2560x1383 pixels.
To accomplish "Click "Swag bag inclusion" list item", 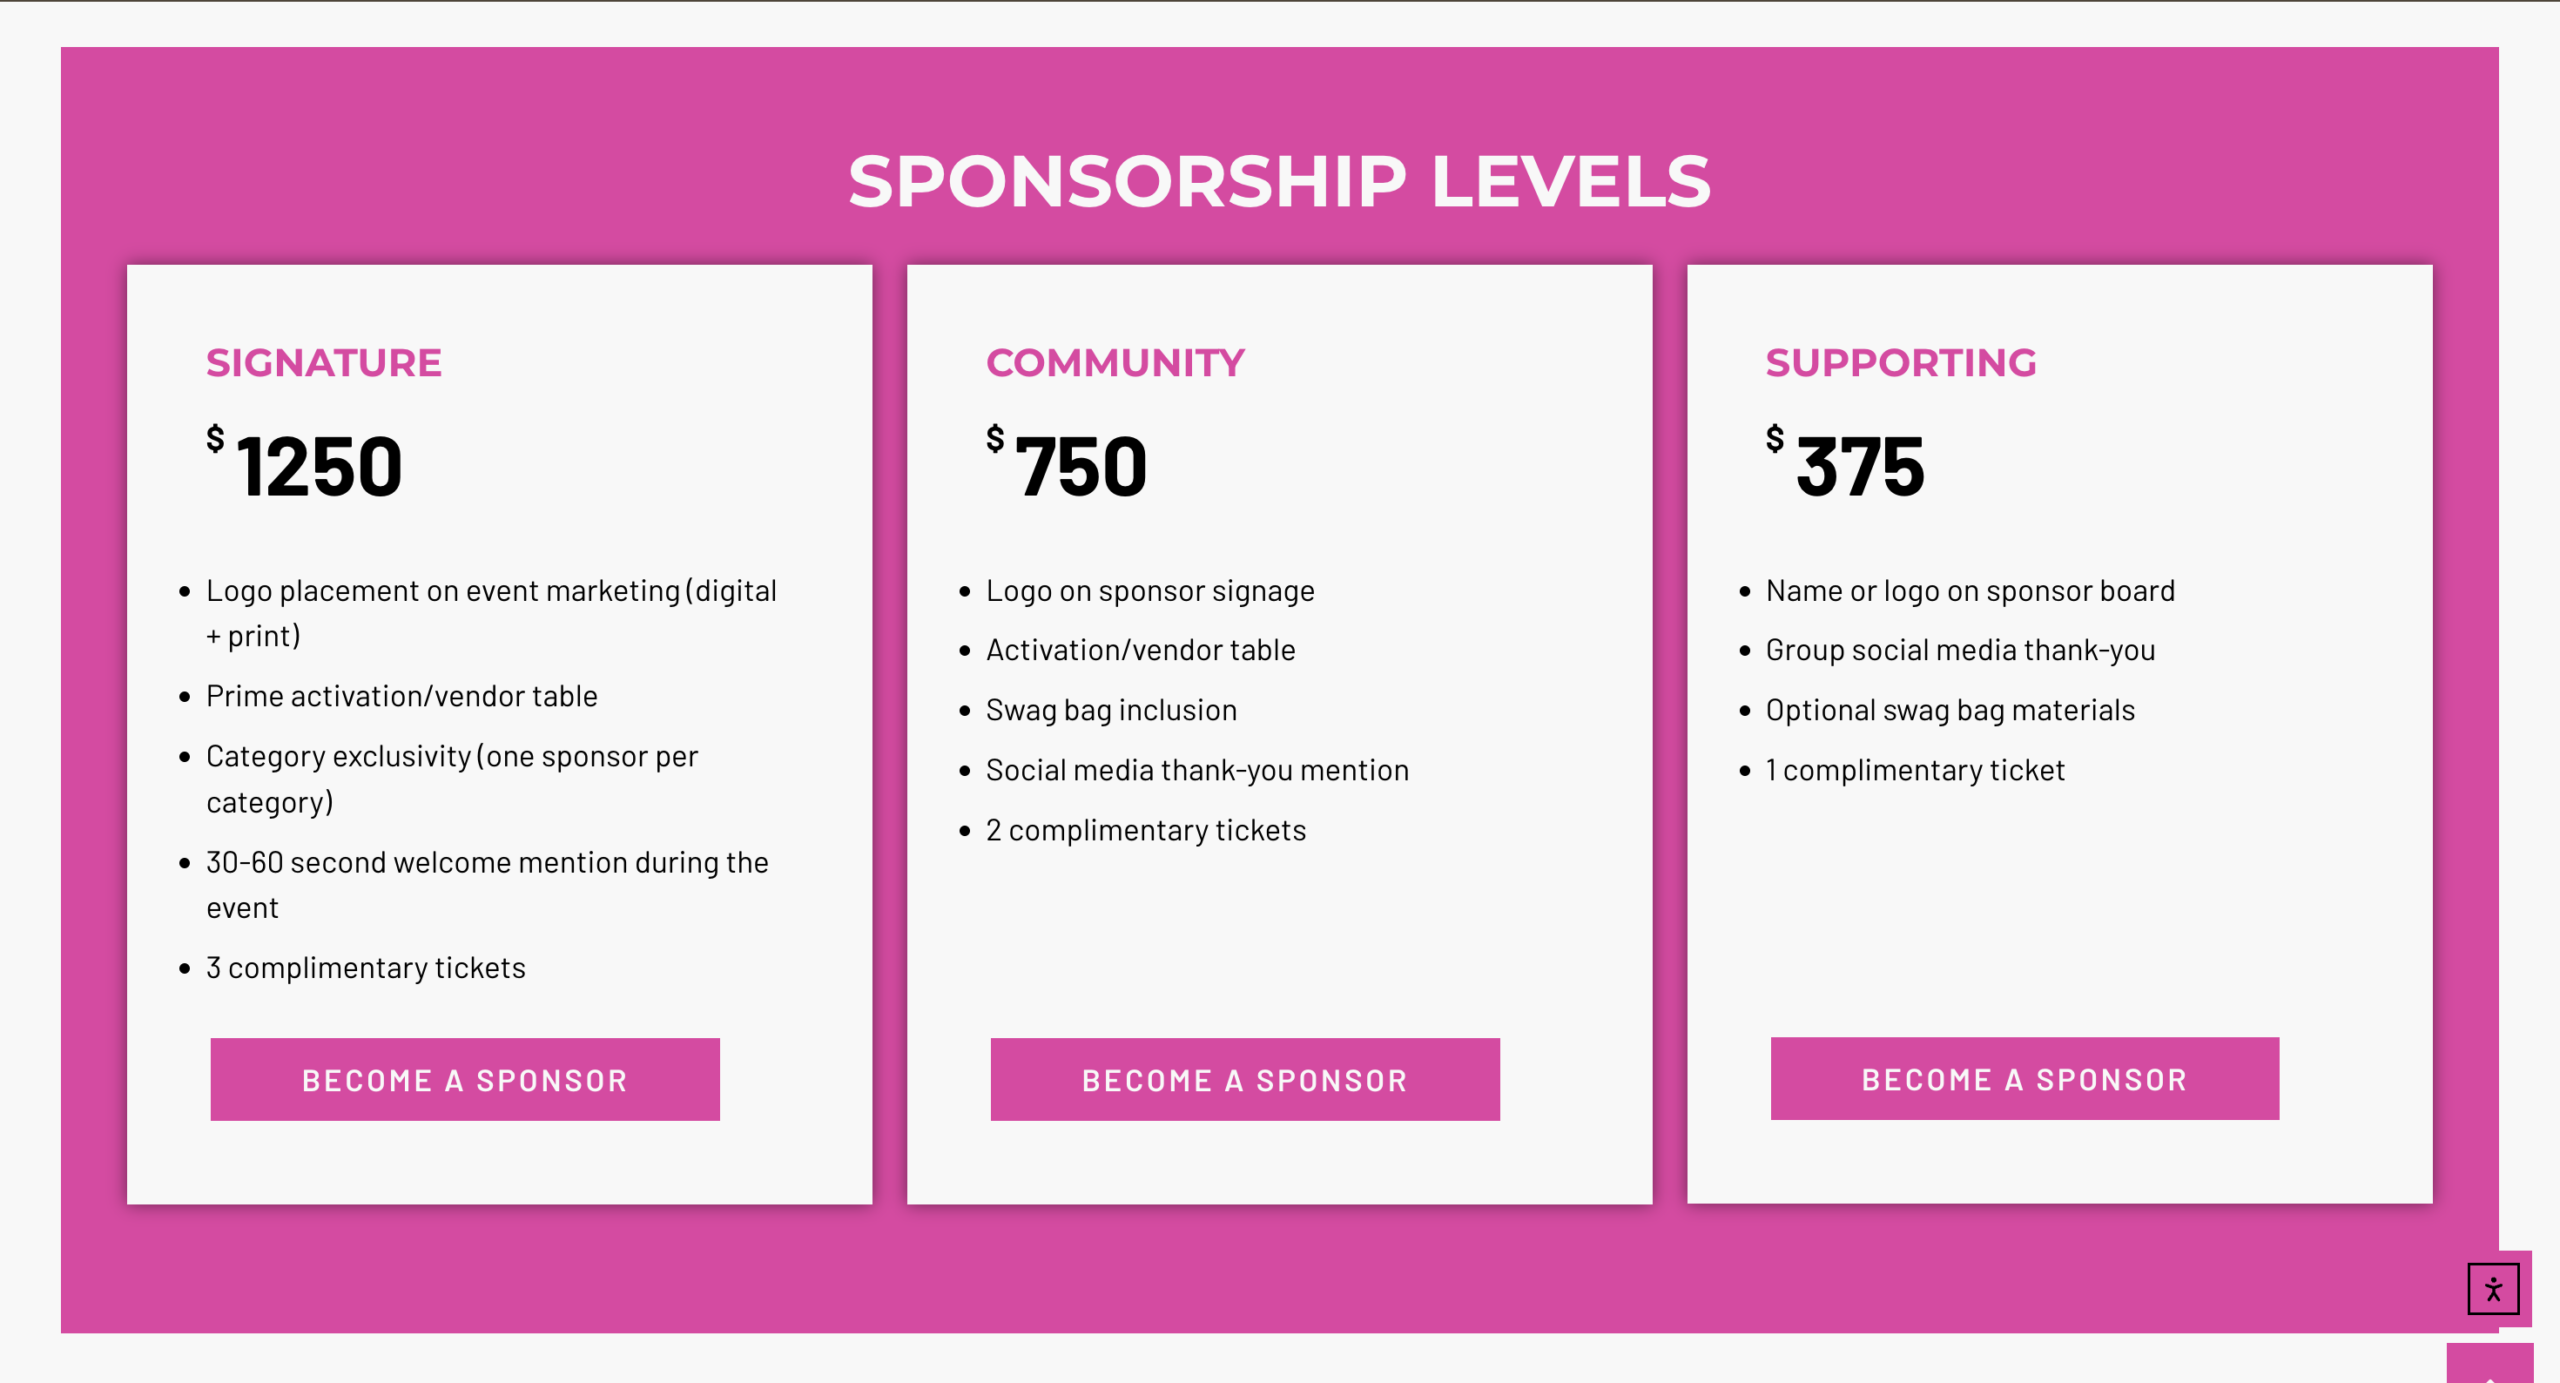I will click(1111, 710).
